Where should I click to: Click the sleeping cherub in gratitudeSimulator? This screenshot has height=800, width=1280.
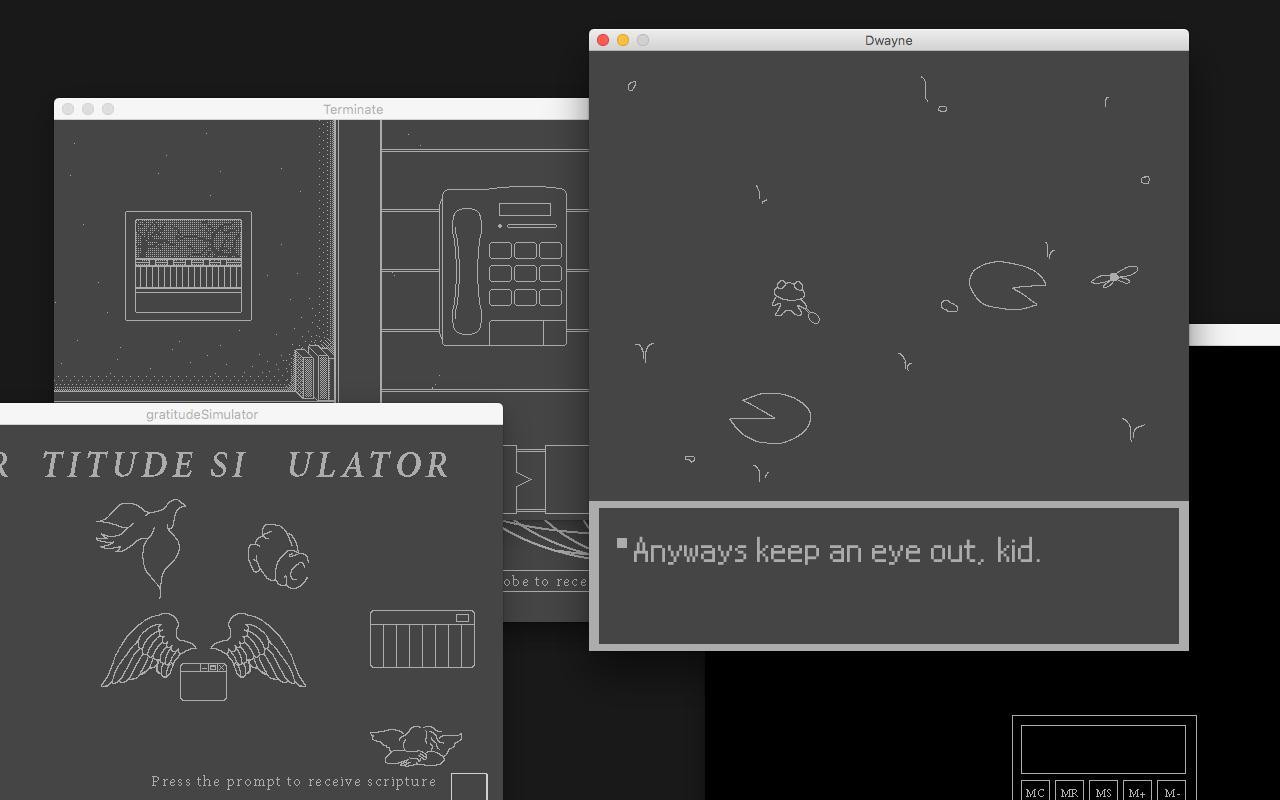point(416,745)
